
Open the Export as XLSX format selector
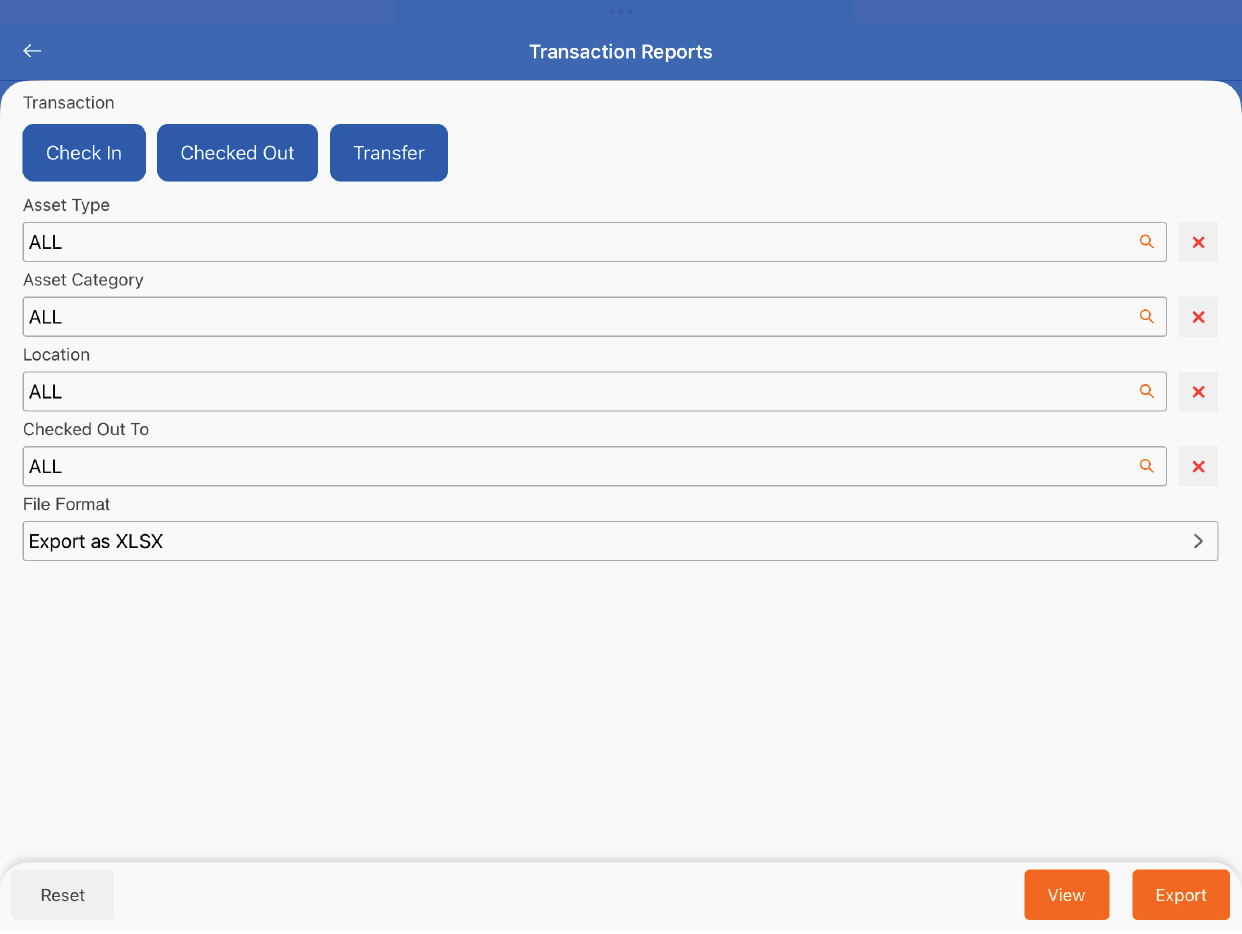(x=620, y=541)
